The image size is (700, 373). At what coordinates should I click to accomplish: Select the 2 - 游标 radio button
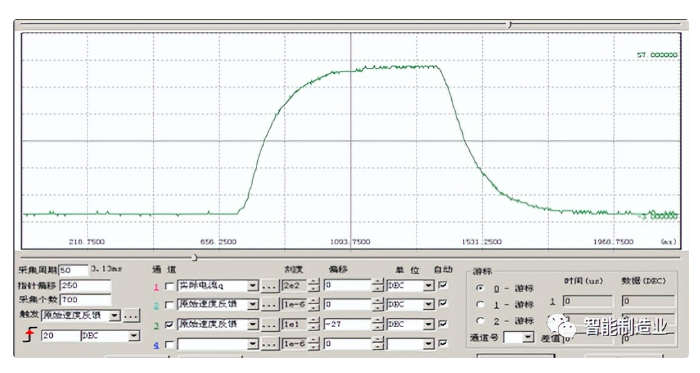pos(480,320)
